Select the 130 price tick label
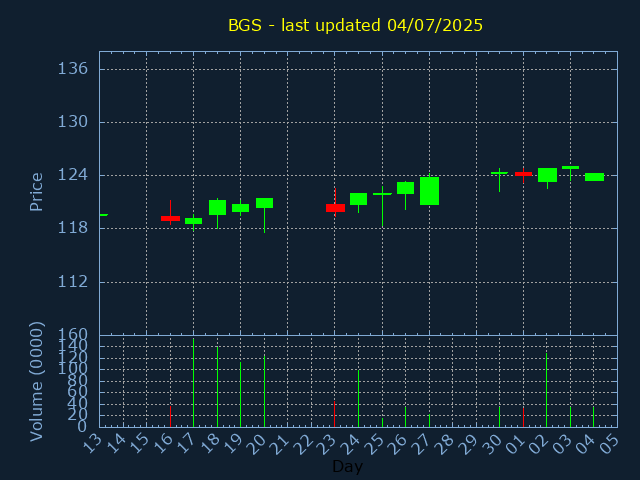This screenshot has width=640, height=480. tap(73, 122)
